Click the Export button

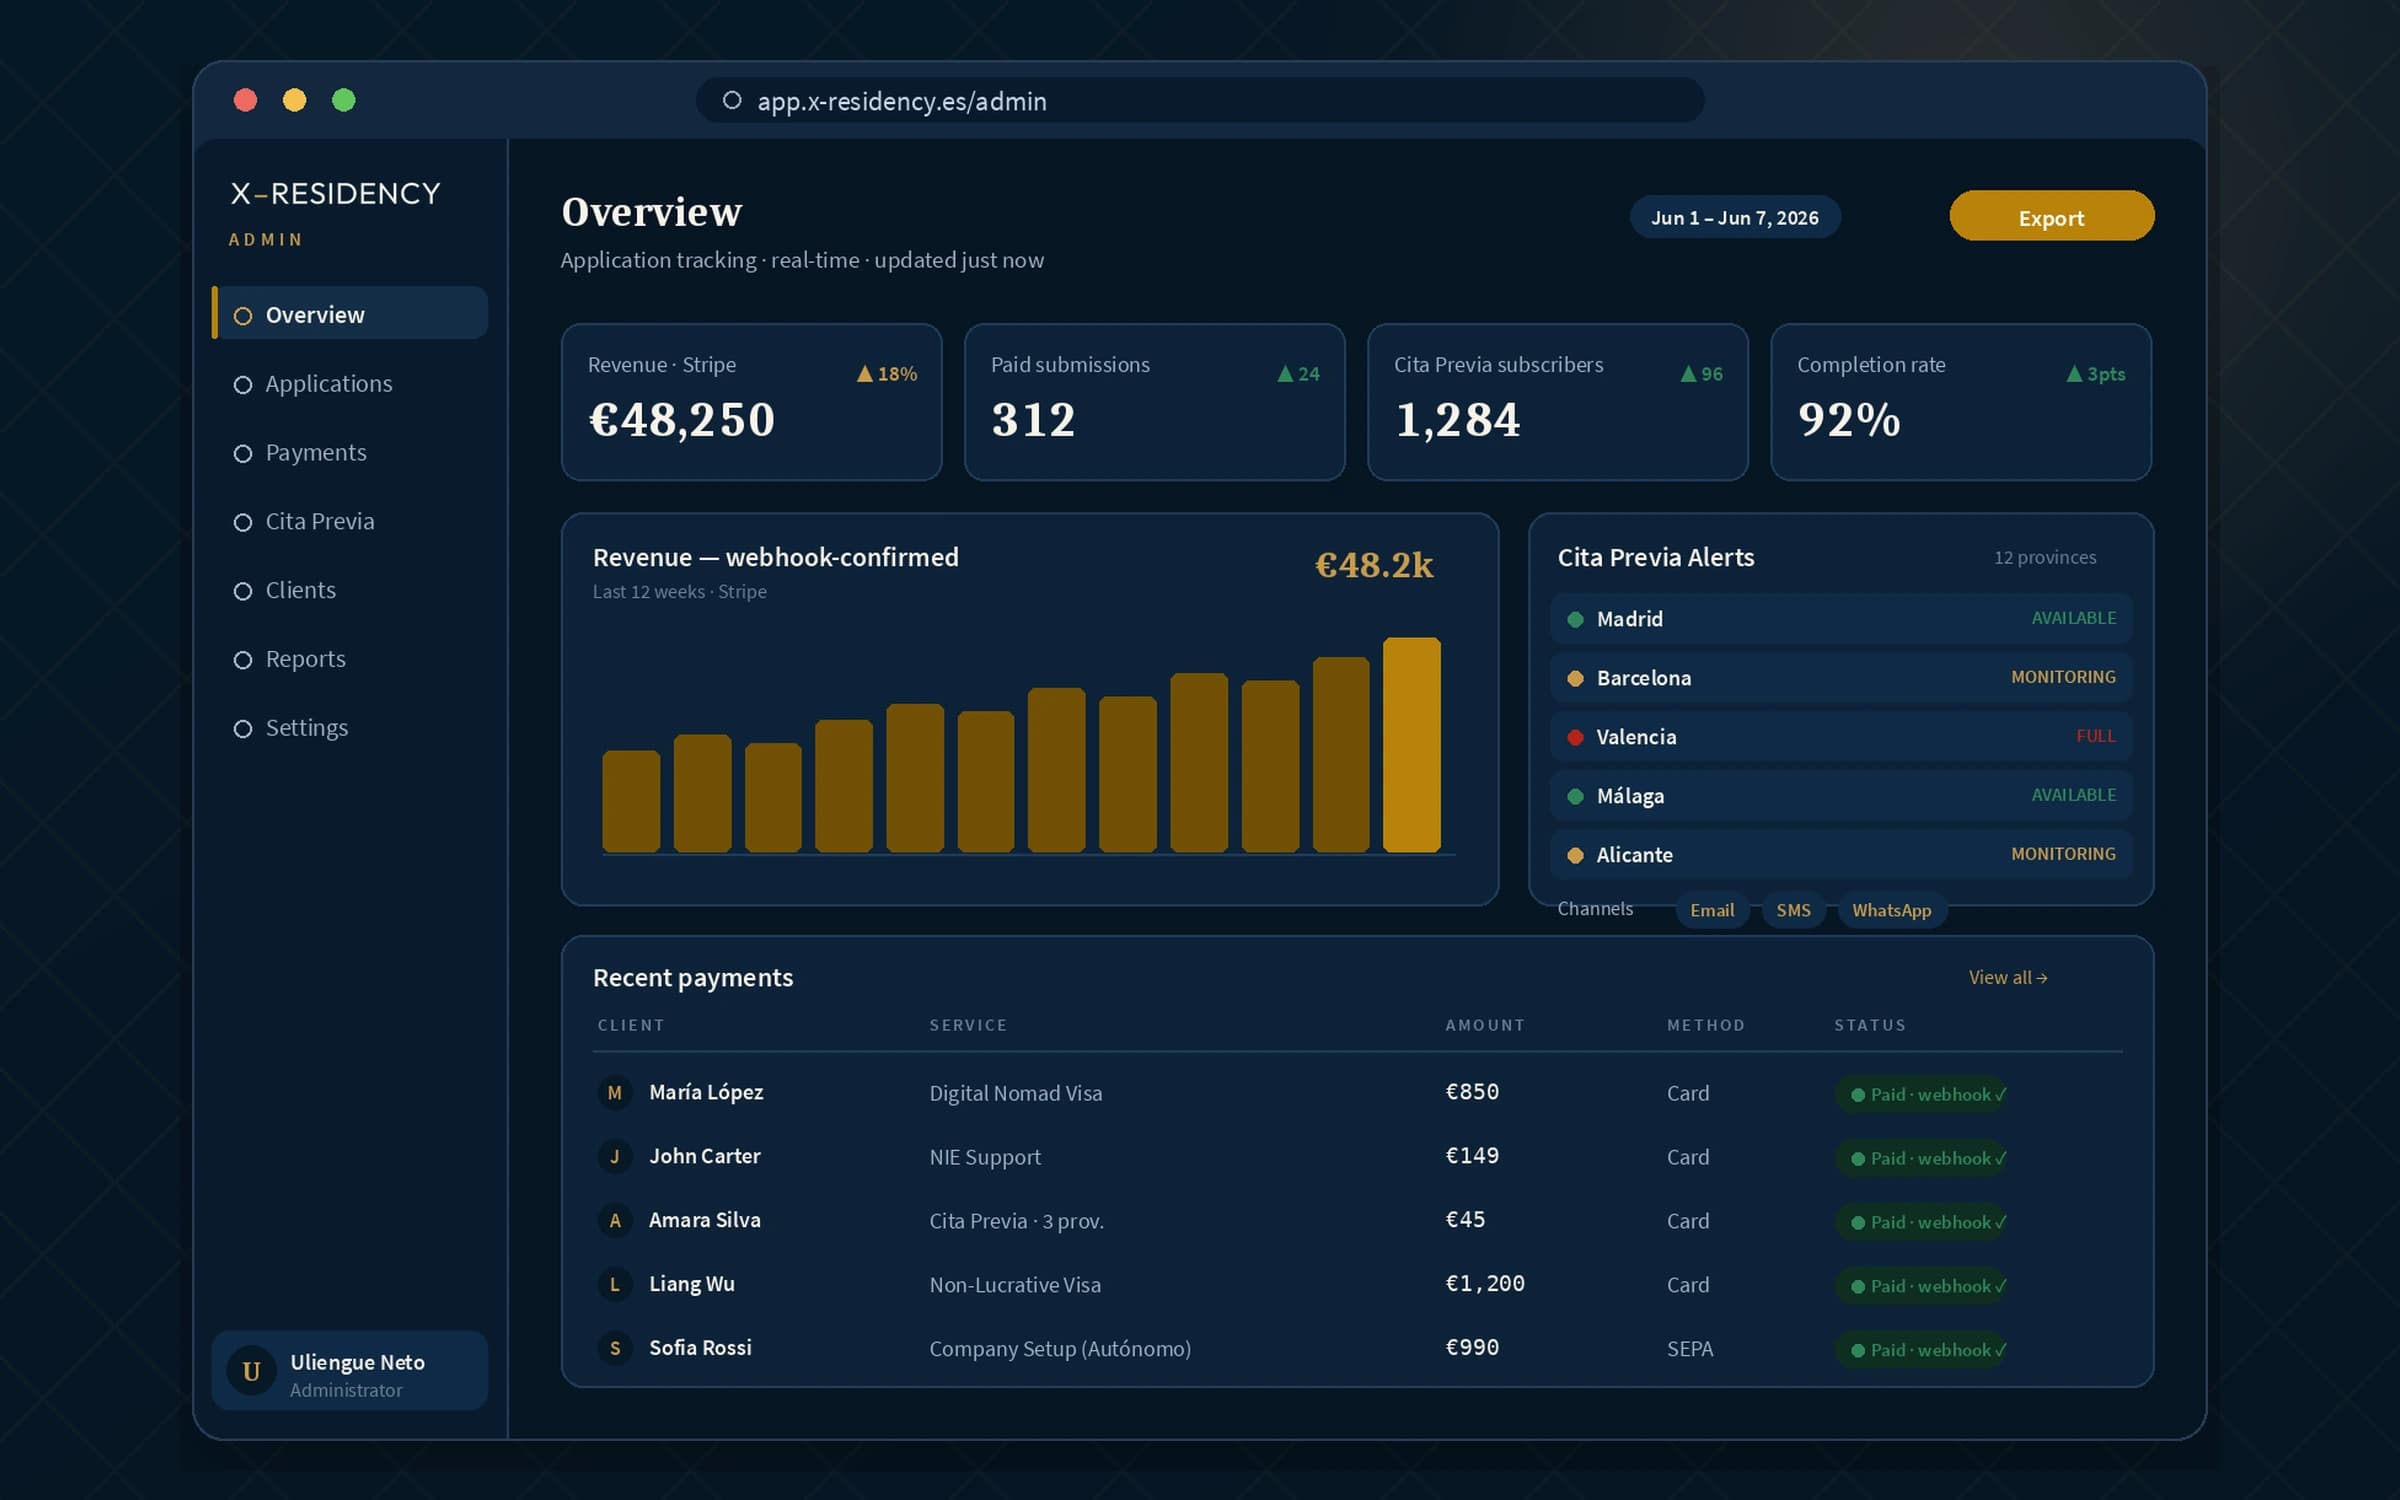(x=2051, y=216)
